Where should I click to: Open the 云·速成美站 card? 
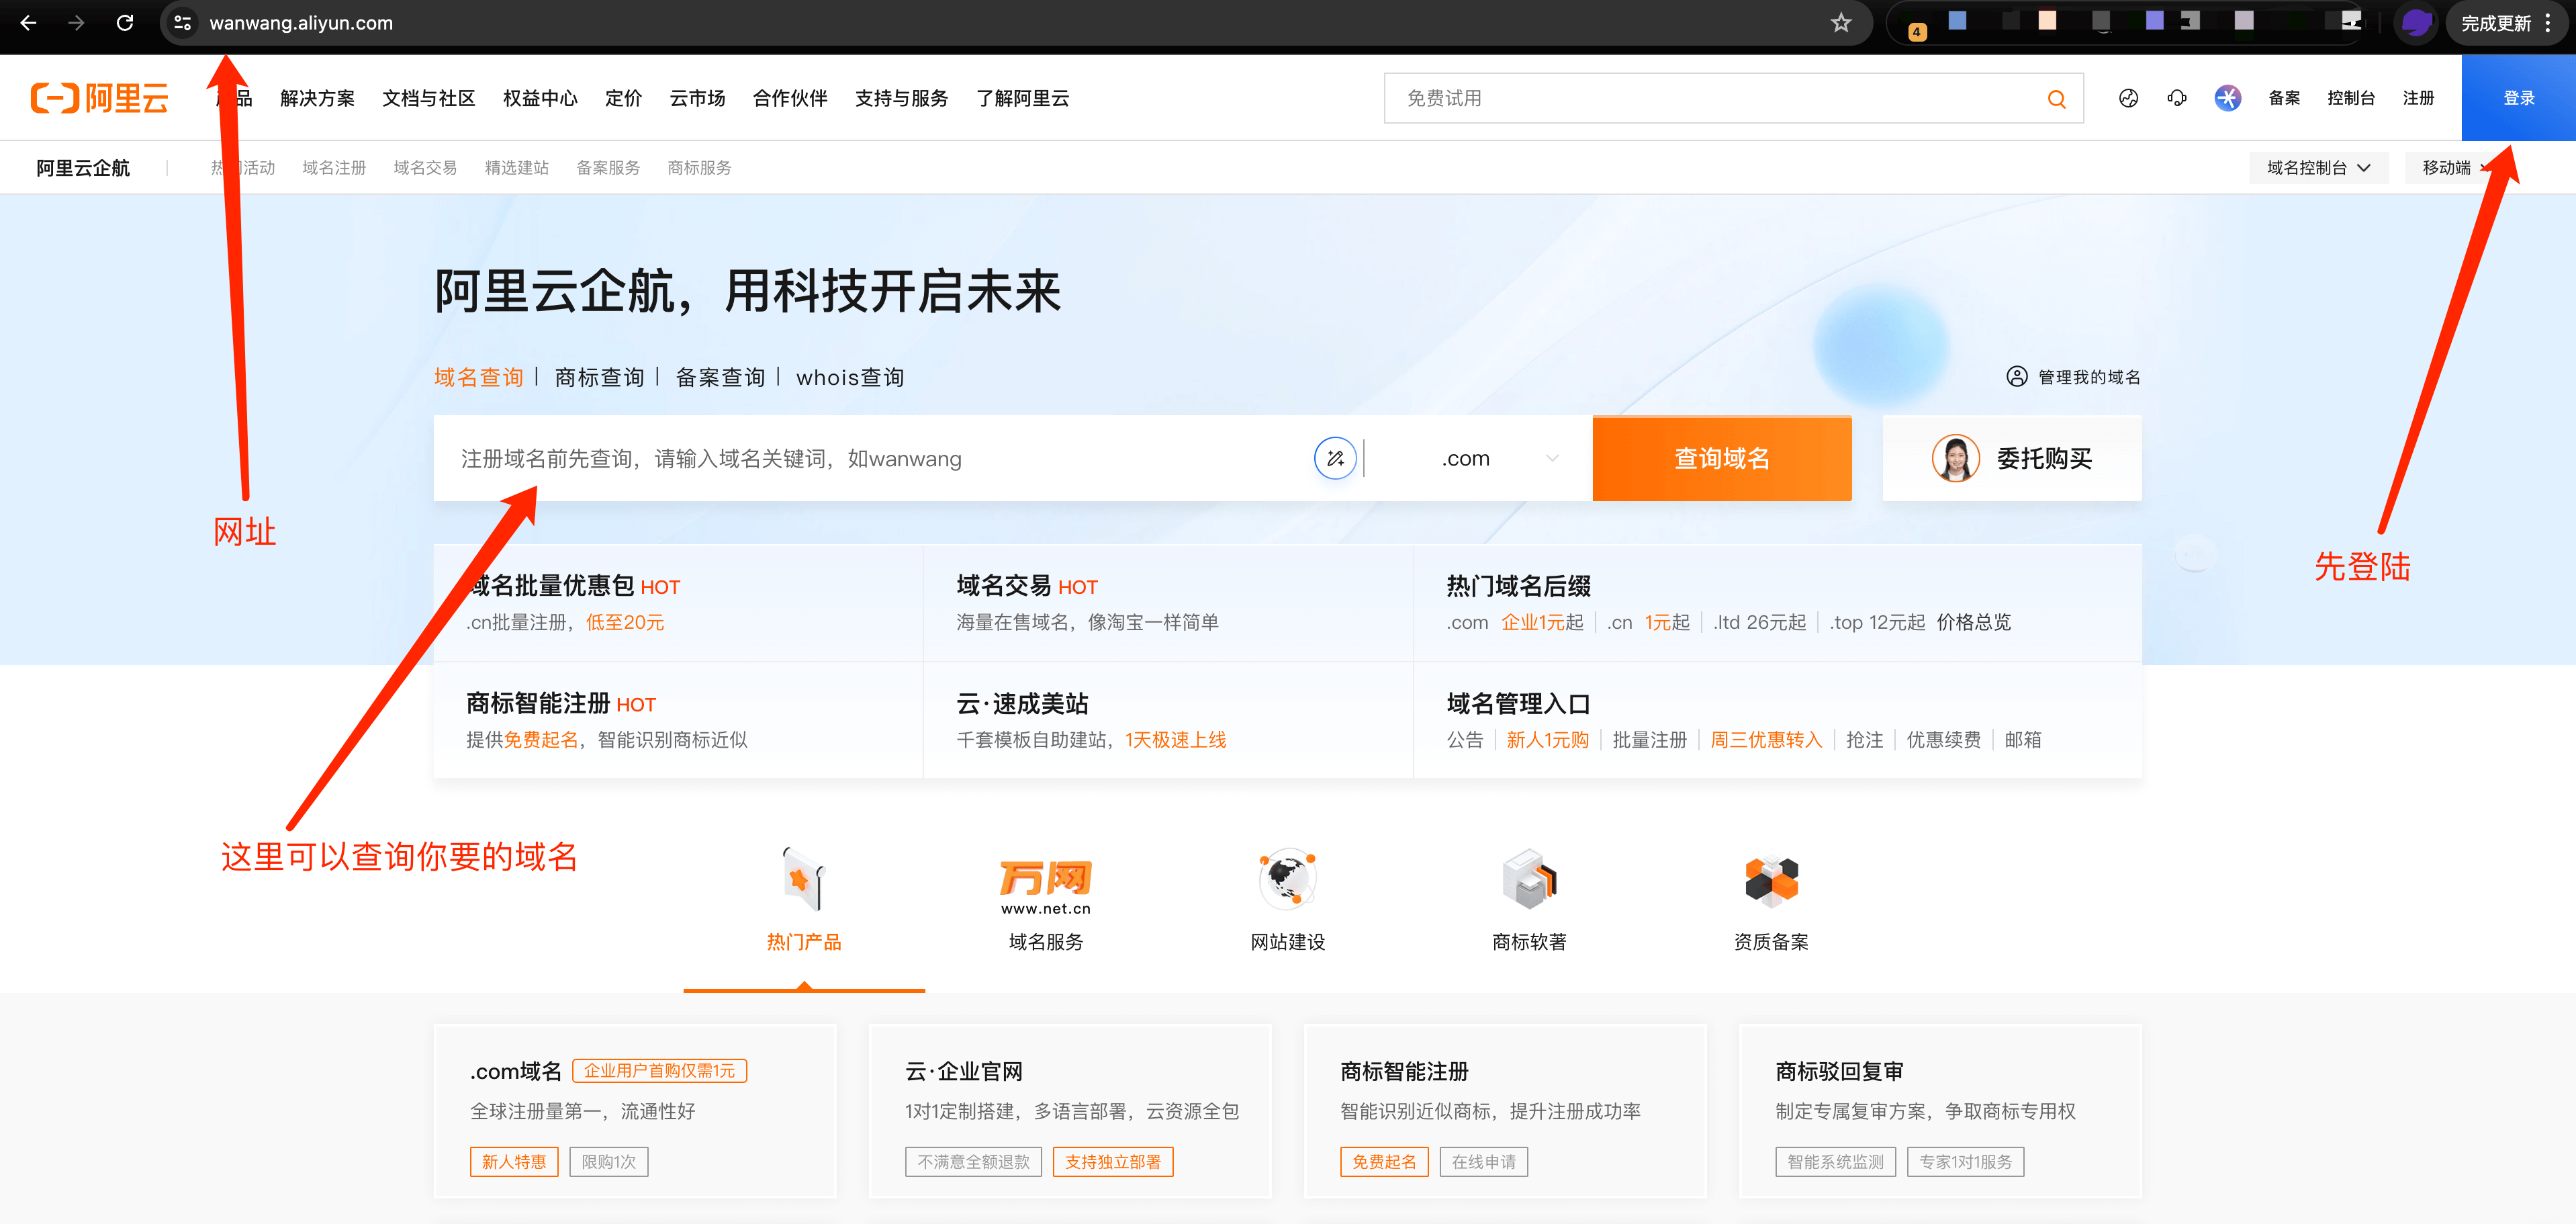point(1168,720)
